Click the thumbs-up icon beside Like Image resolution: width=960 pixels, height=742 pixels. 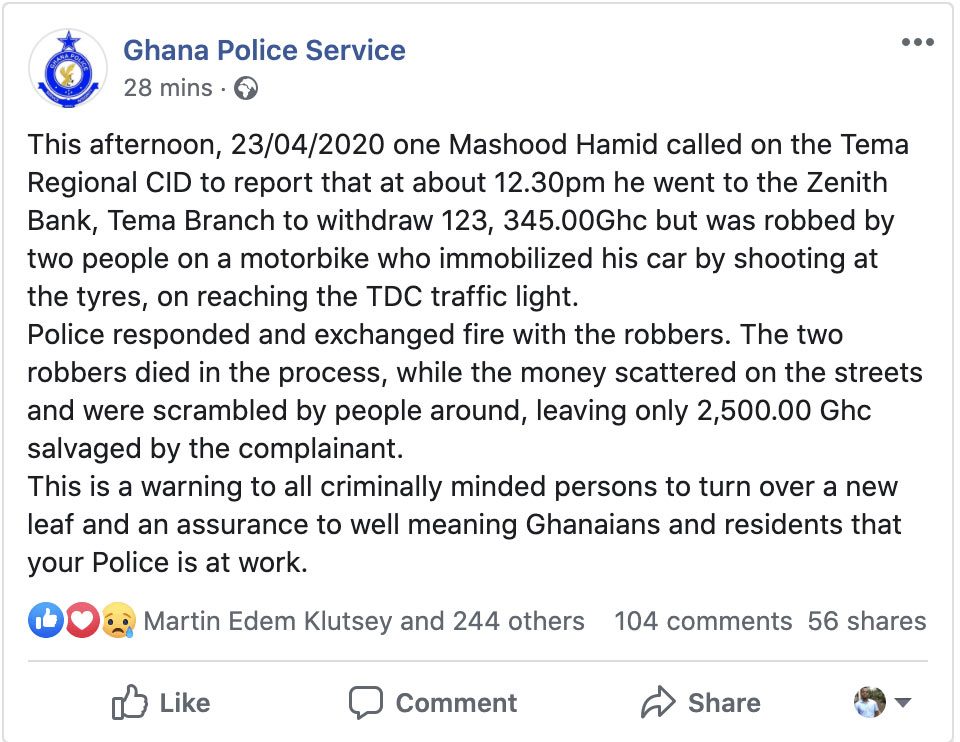[x=129, y=702]
